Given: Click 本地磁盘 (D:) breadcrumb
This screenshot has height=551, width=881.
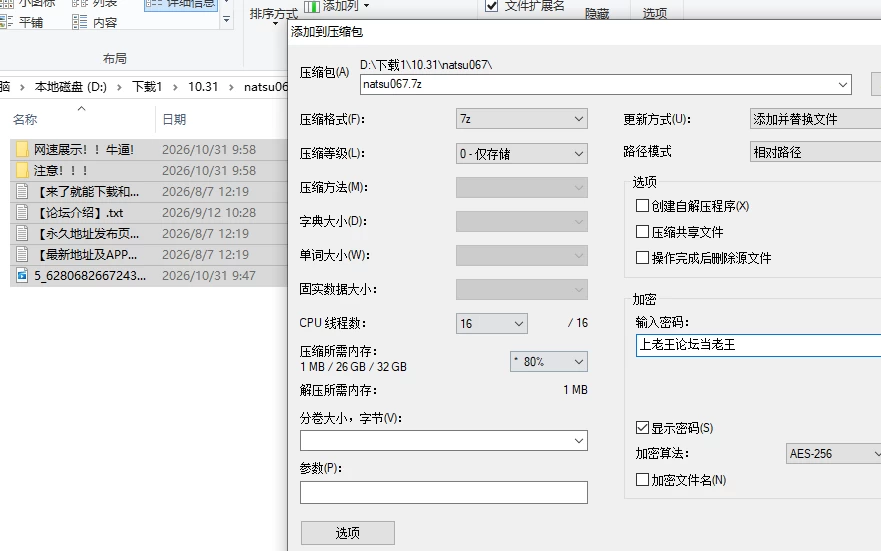Looking at the screenshot, I should (x=71, y=87).
